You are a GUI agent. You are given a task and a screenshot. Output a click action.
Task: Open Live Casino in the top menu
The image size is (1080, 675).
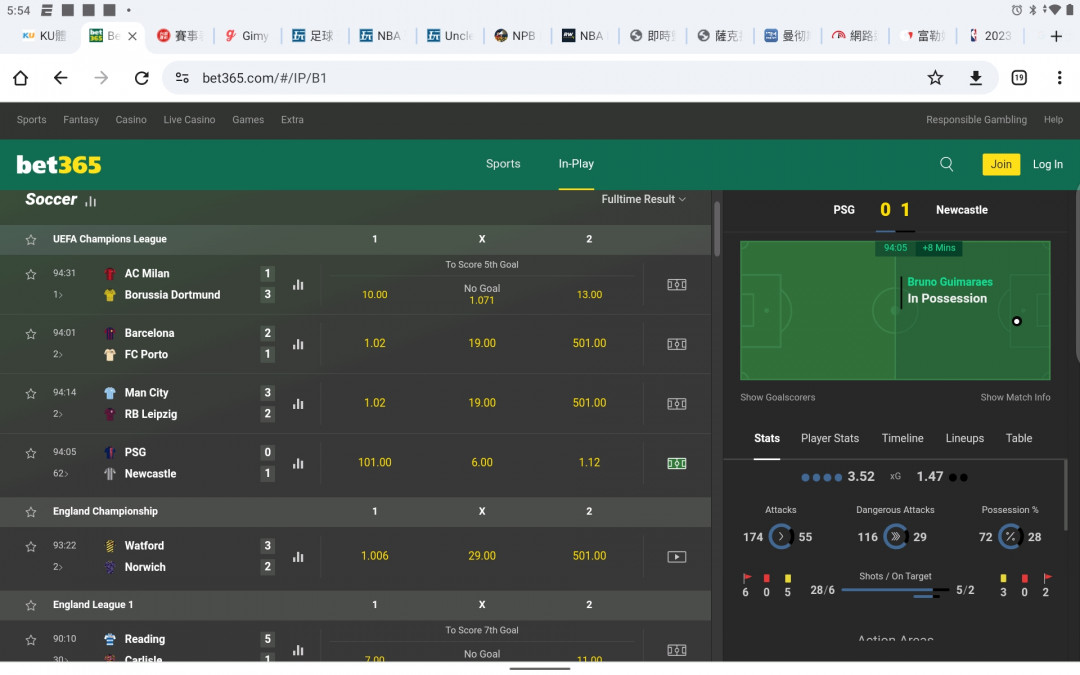tap(189, 120)
